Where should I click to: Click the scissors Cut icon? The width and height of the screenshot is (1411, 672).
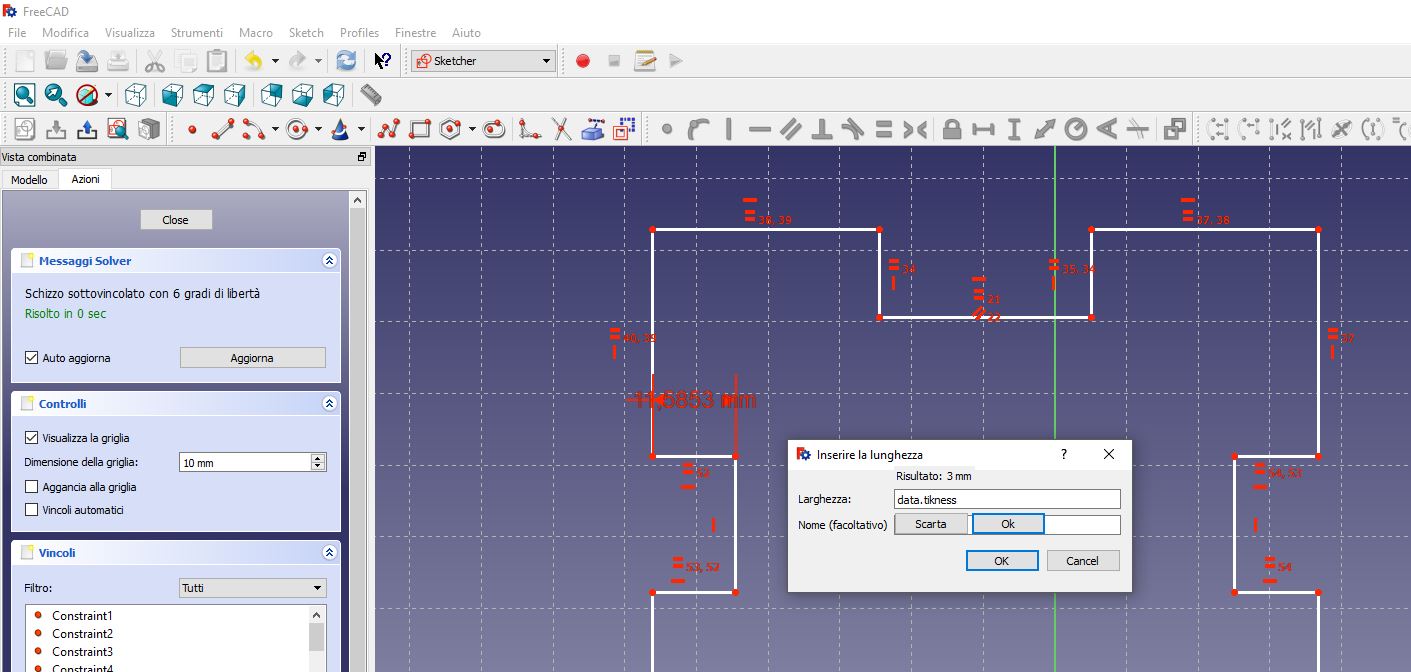(x=154, y=61)
